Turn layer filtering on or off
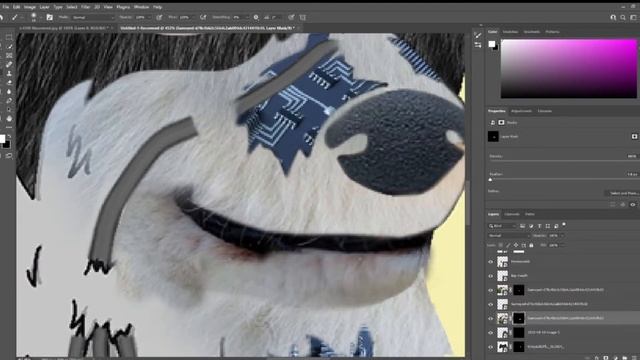 [564, 224]
